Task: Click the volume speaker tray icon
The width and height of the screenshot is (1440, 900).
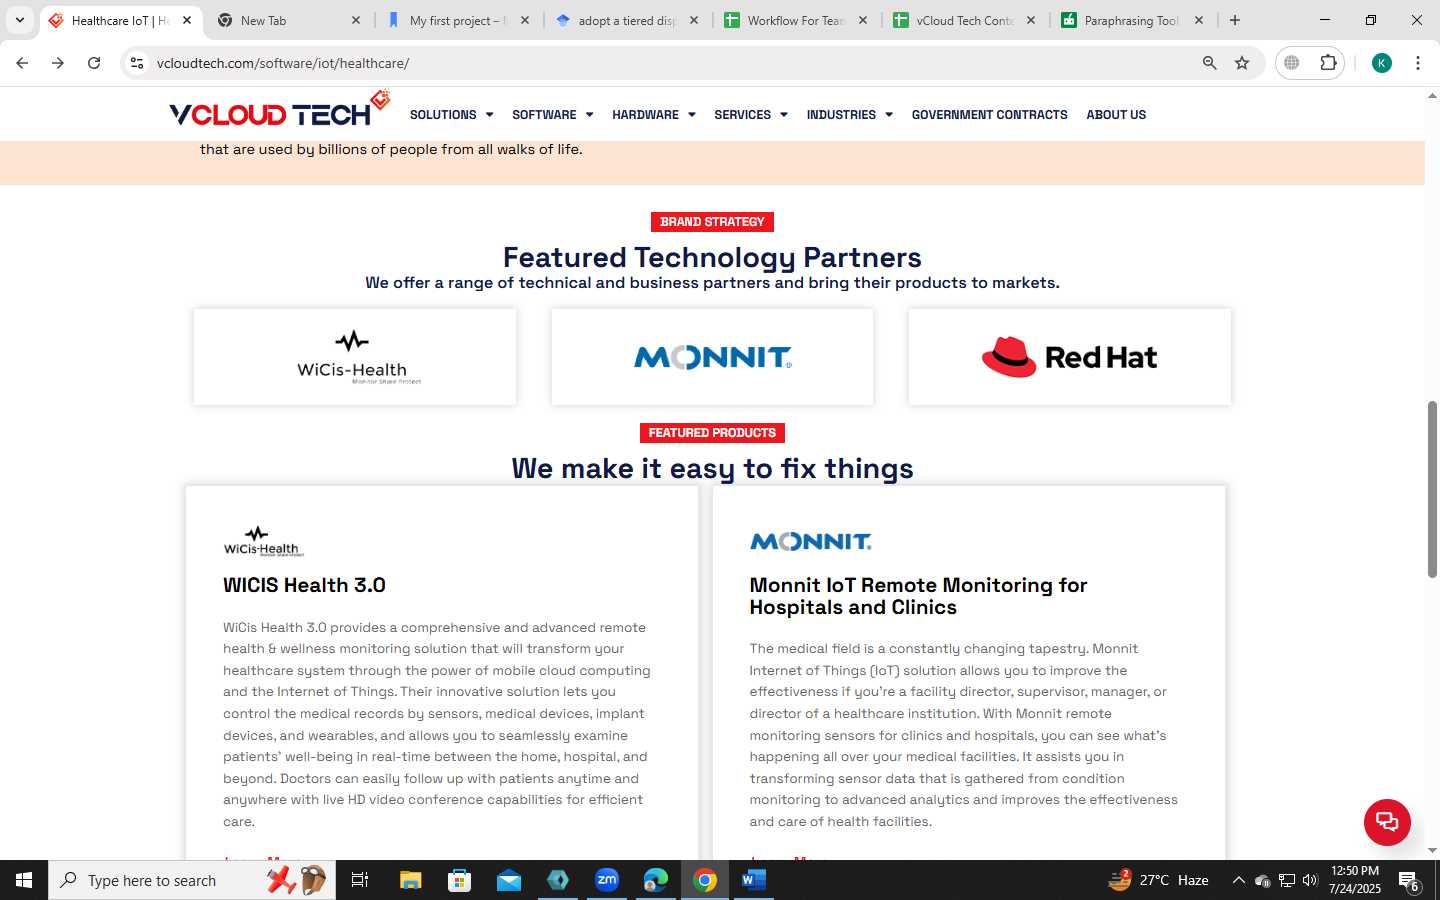Action: 1310,880
